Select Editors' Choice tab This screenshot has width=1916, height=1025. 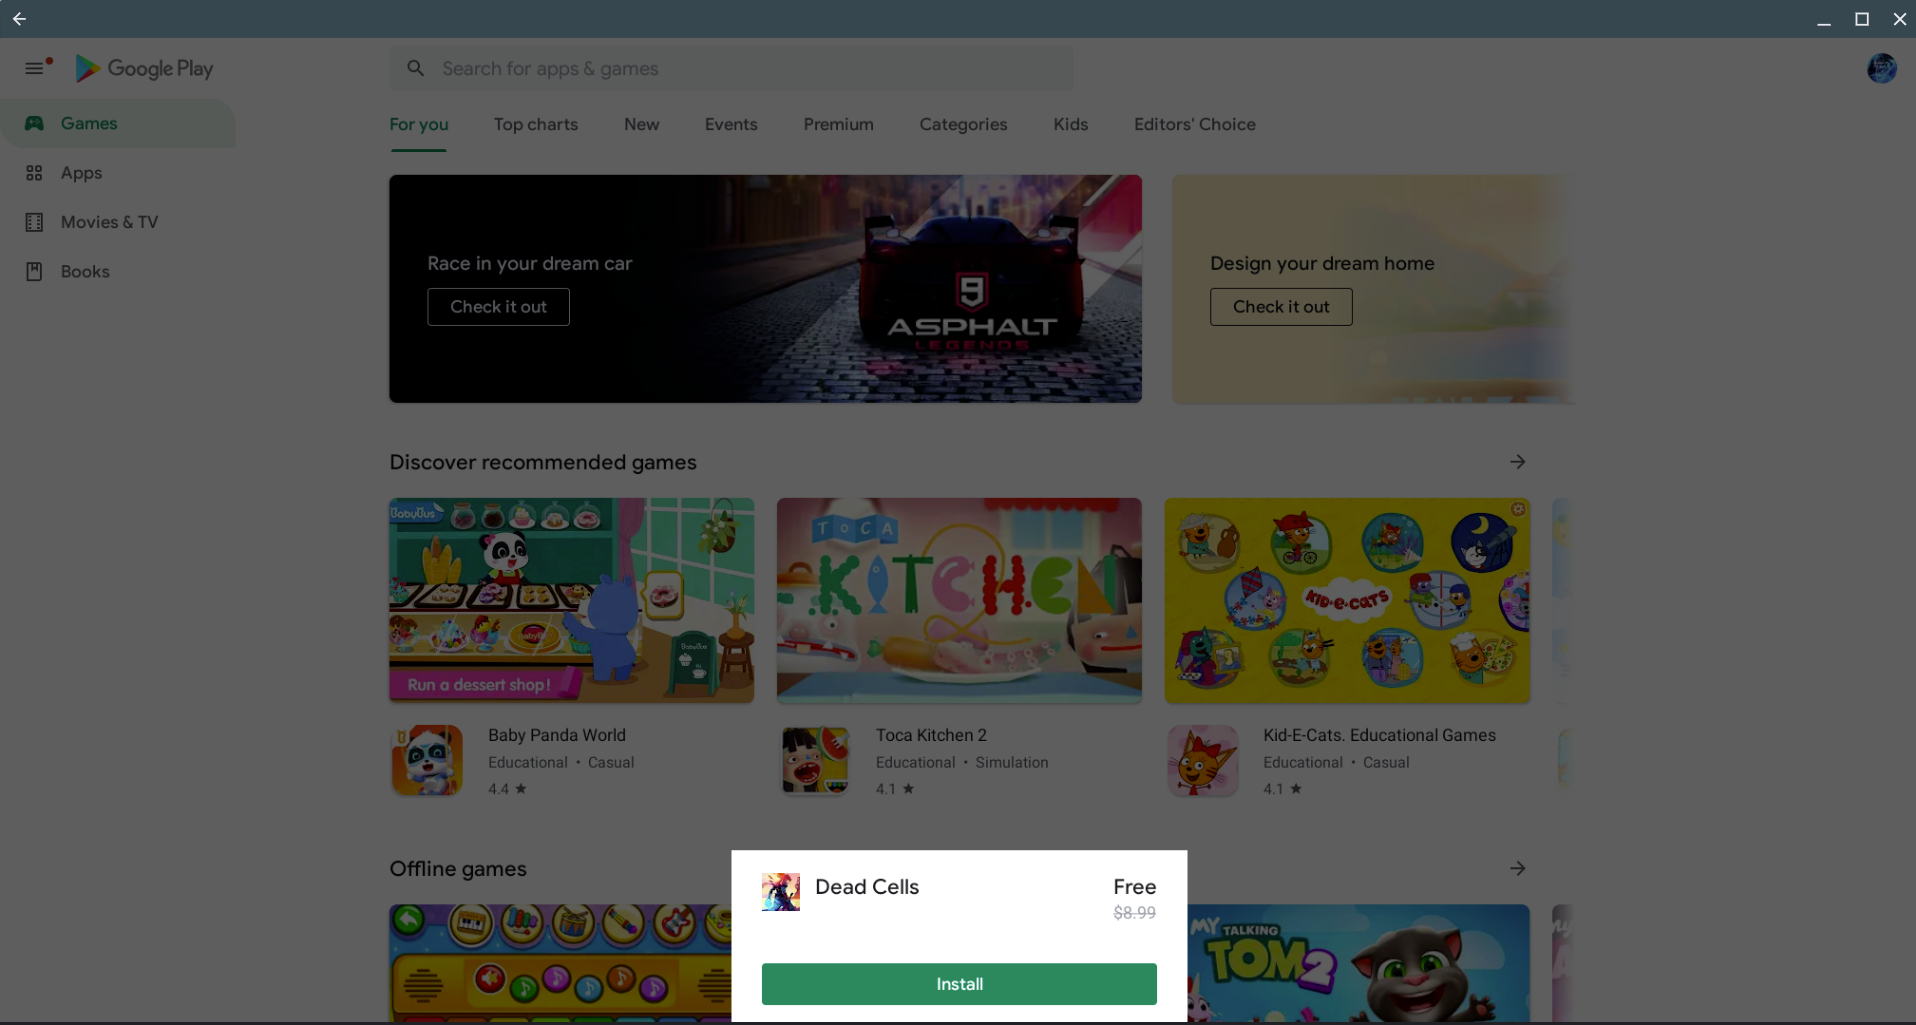pos(1194,124)
